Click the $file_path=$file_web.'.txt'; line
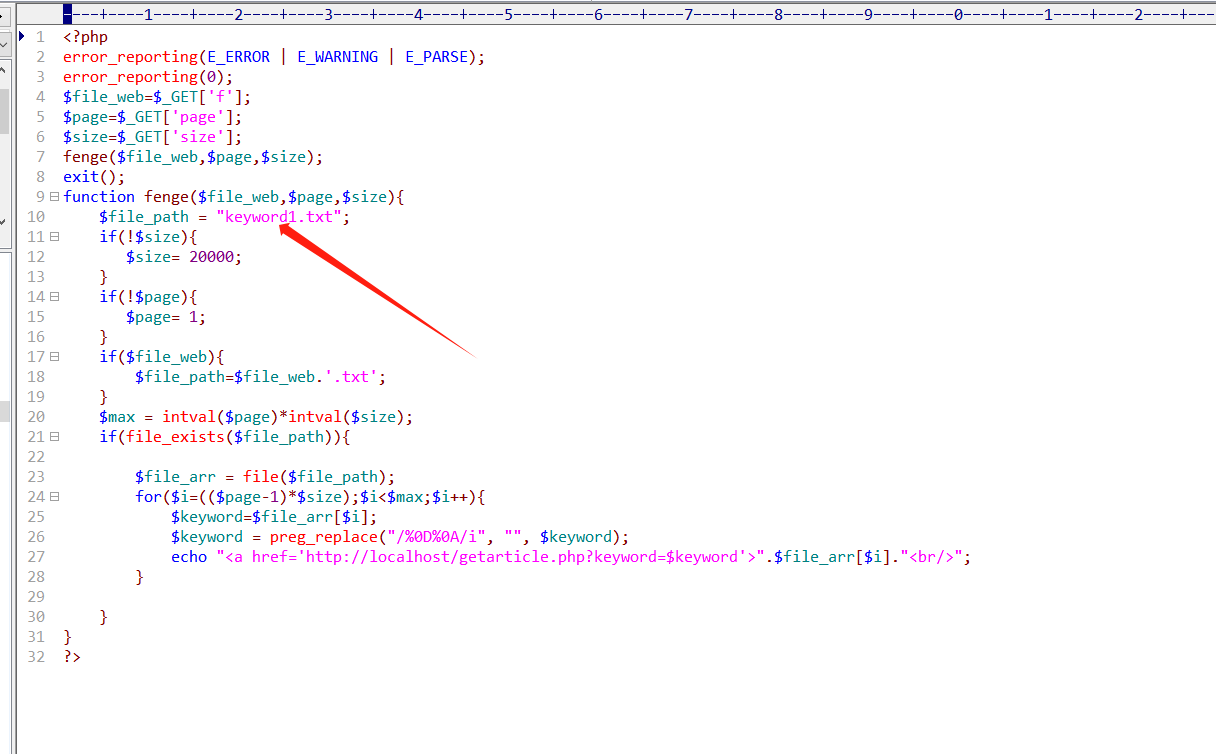 261,377
